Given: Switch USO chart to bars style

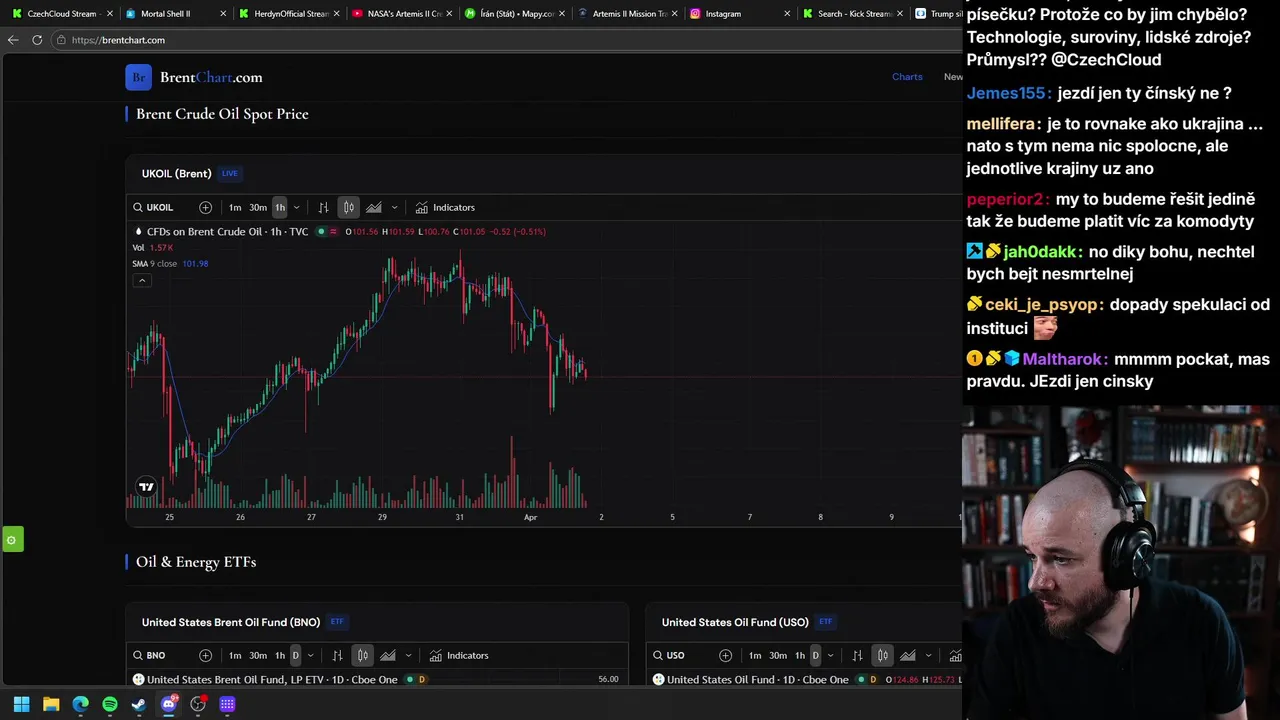Looking at the screenshot, I should click(x=857, y=655).
